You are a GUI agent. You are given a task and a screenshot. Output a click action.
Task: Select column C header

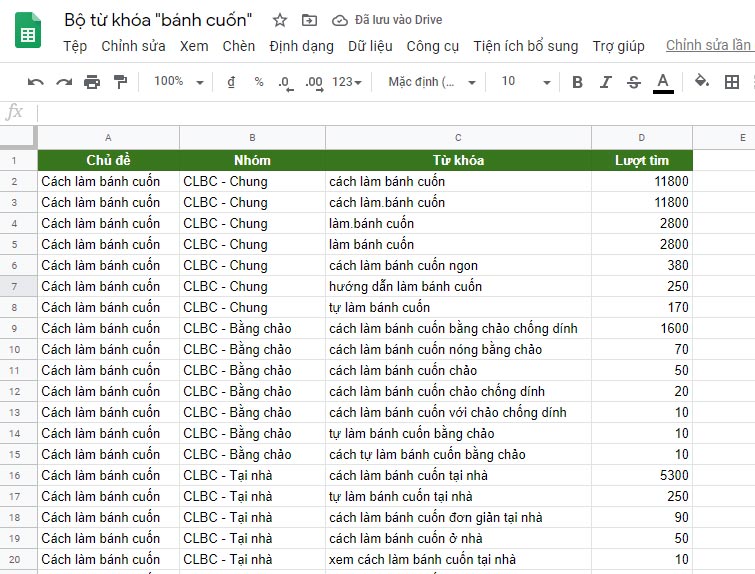tap(458, 138)
